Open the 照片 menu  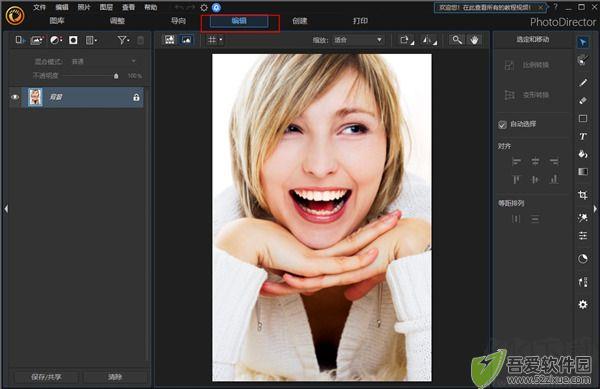pyautogui.click(x=84, y=7)
